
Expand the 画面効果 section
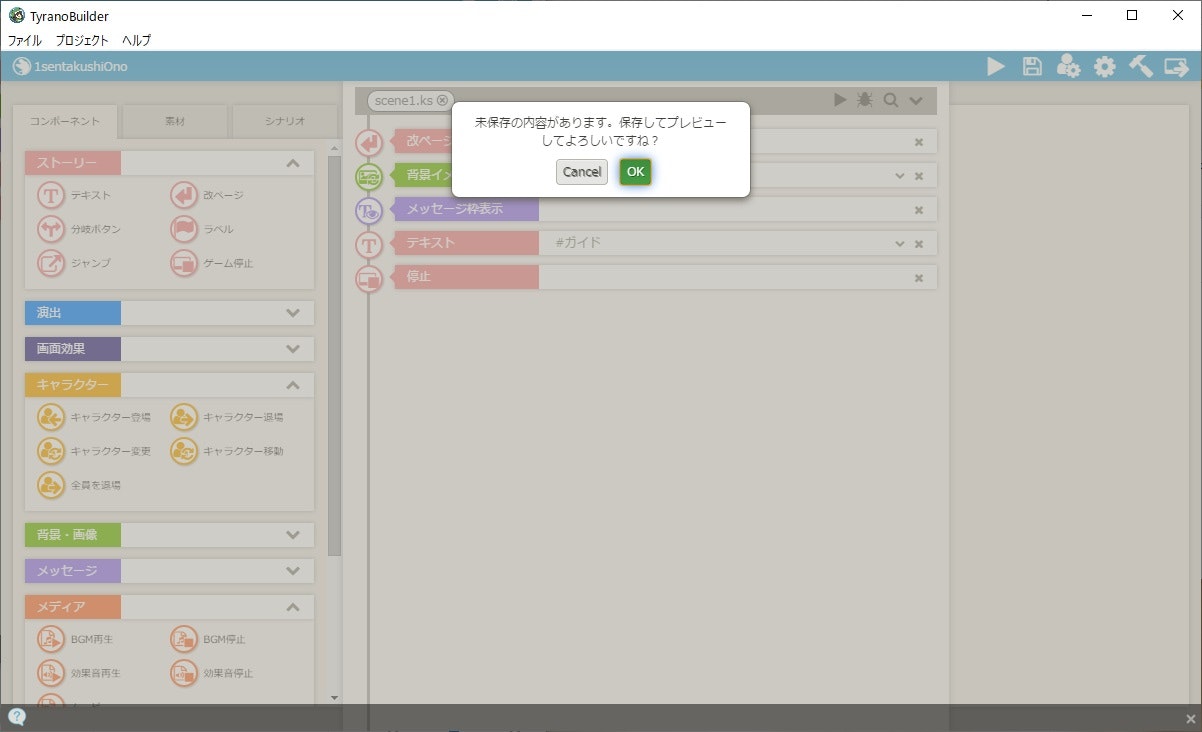tap(293, 349)
